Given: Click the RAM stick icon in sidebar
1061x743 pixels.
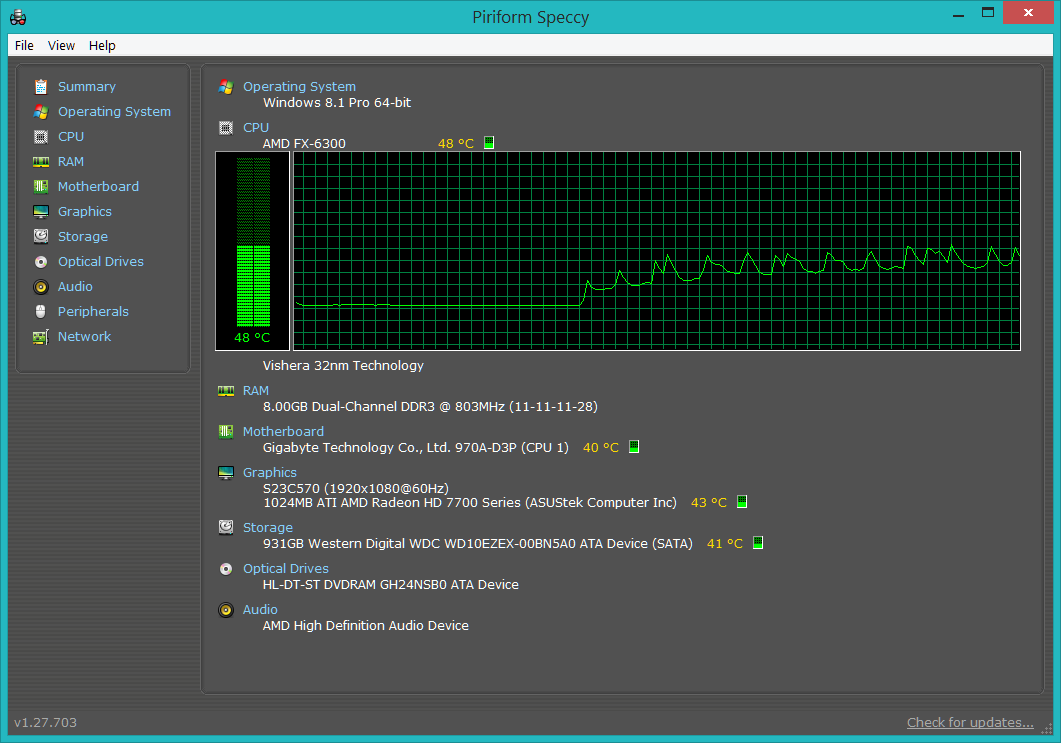Looking at the screenshot, I should click(41, 162).
